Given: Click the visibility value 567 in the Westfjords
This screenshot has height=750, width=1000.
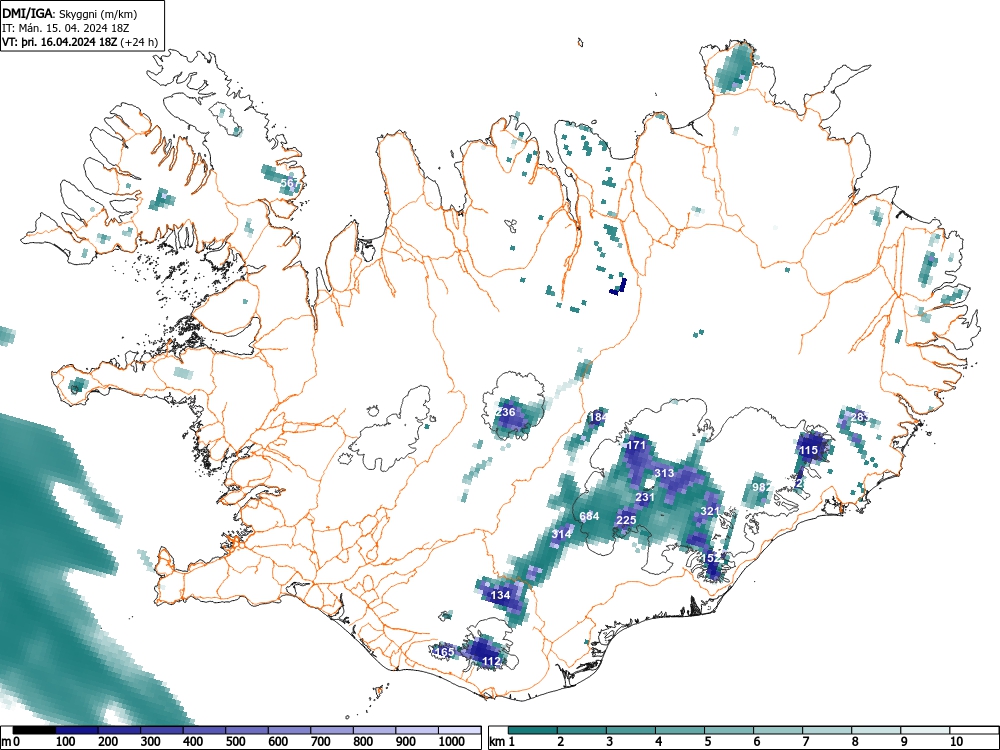Looking at the screenshot, I should click(290, 183).
